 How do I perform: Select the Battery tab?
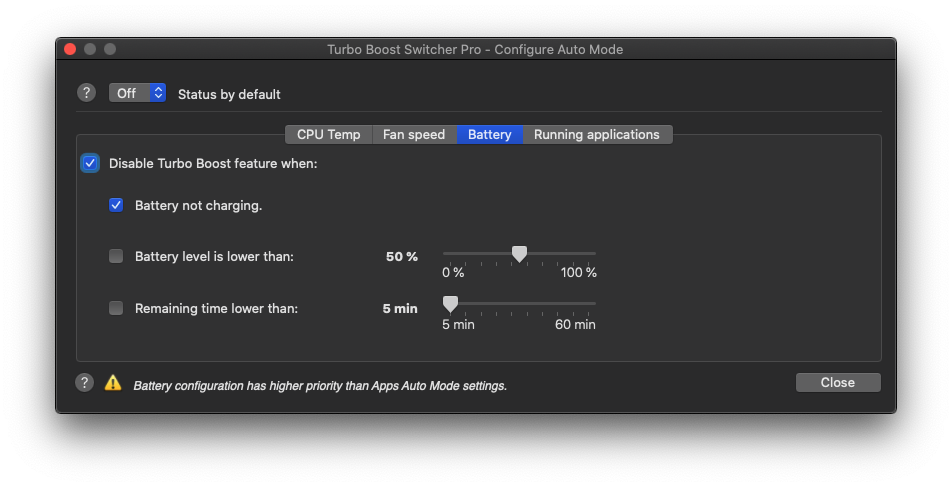click(x=489, y=134)
